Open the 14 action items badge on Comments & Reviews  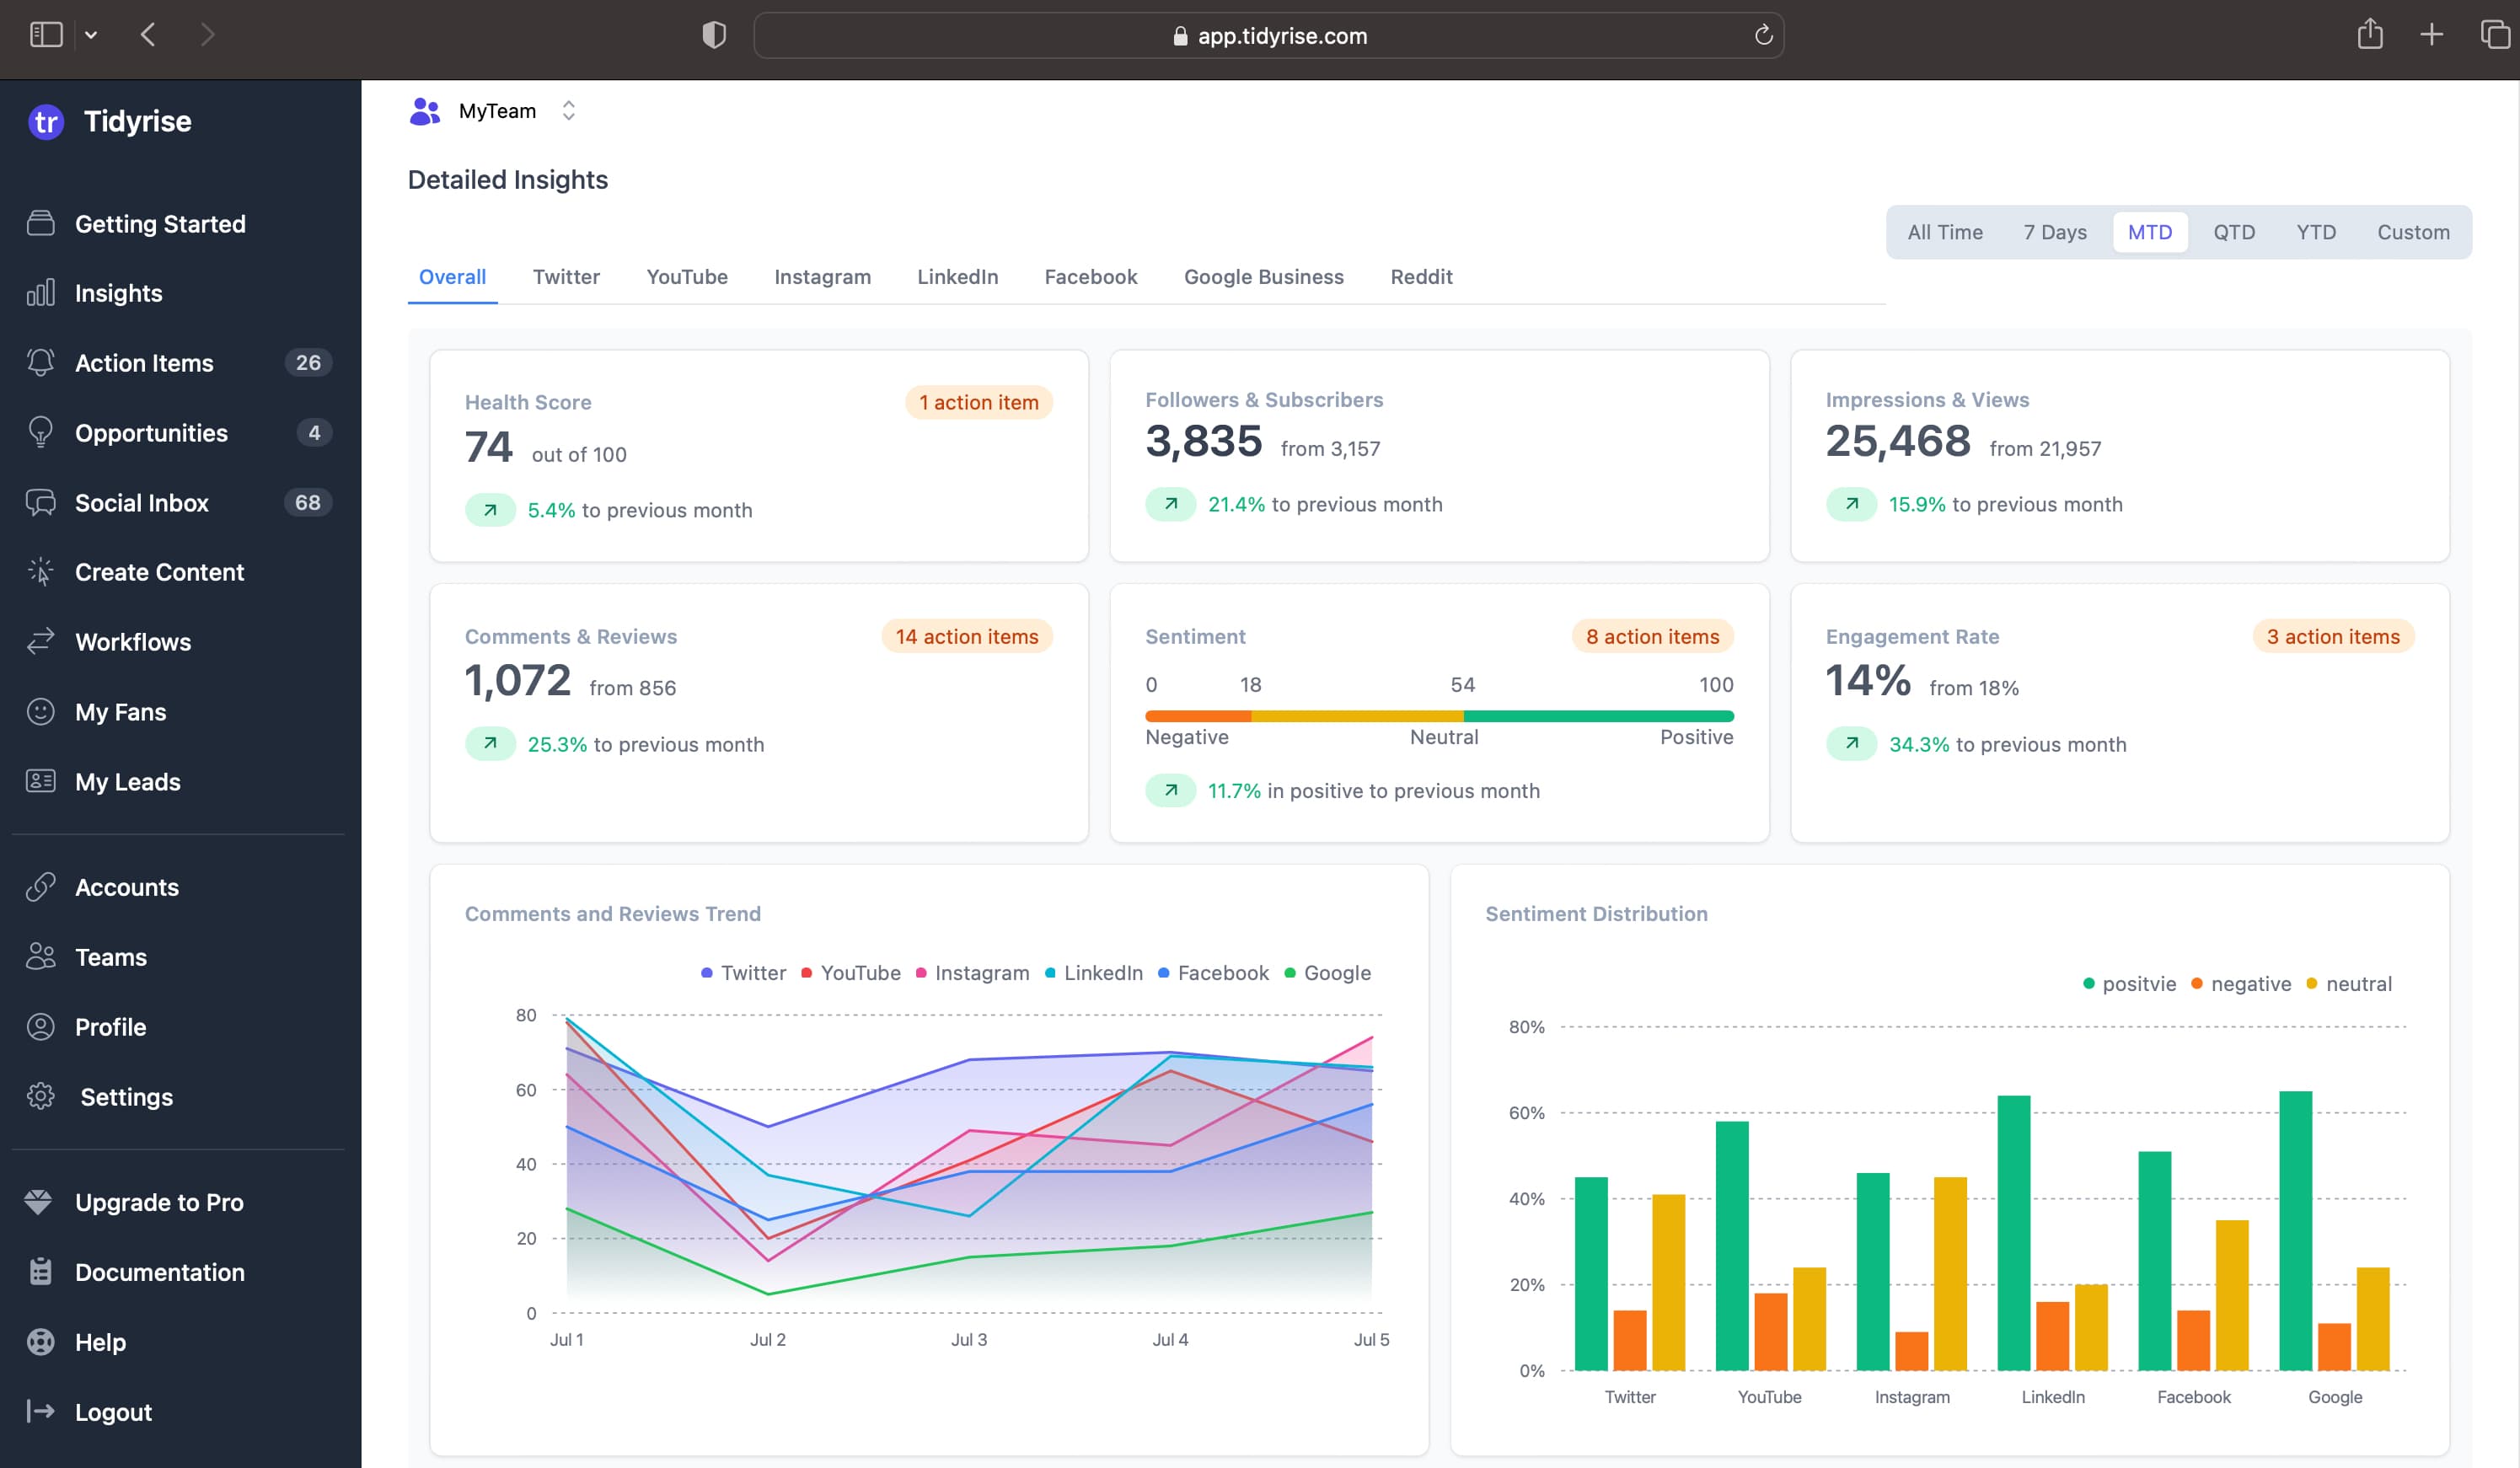point(966,636)
